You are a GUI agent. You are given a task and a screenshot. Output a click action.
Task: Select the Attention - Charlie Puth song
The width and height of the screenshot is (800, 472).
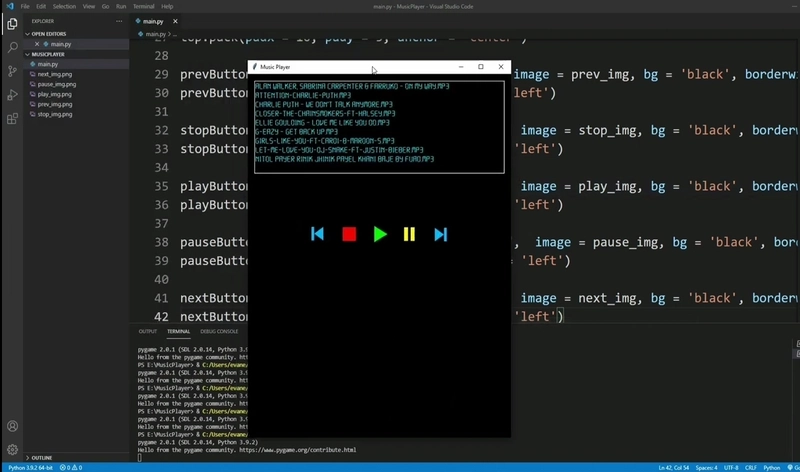(x=303, y=95)
